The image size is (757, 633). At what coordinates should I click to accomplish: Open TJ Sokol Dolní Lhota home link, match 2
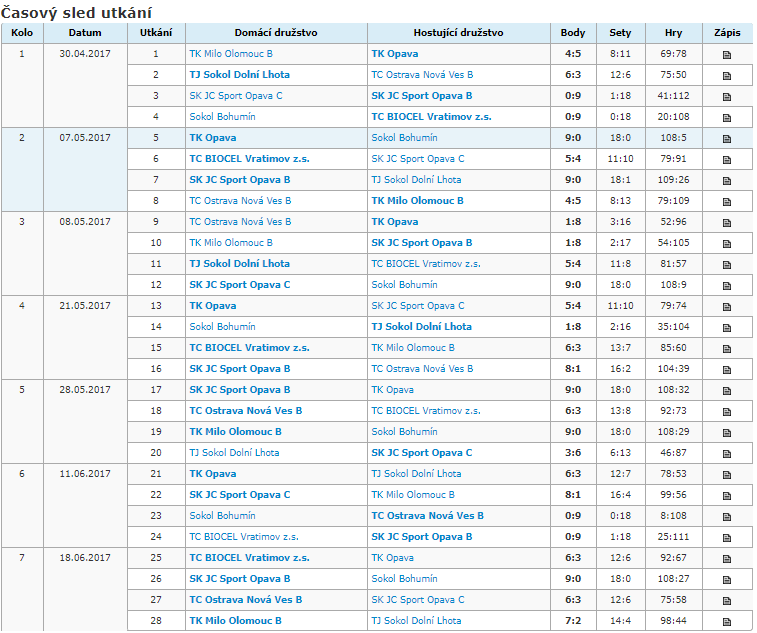(239, 74)
